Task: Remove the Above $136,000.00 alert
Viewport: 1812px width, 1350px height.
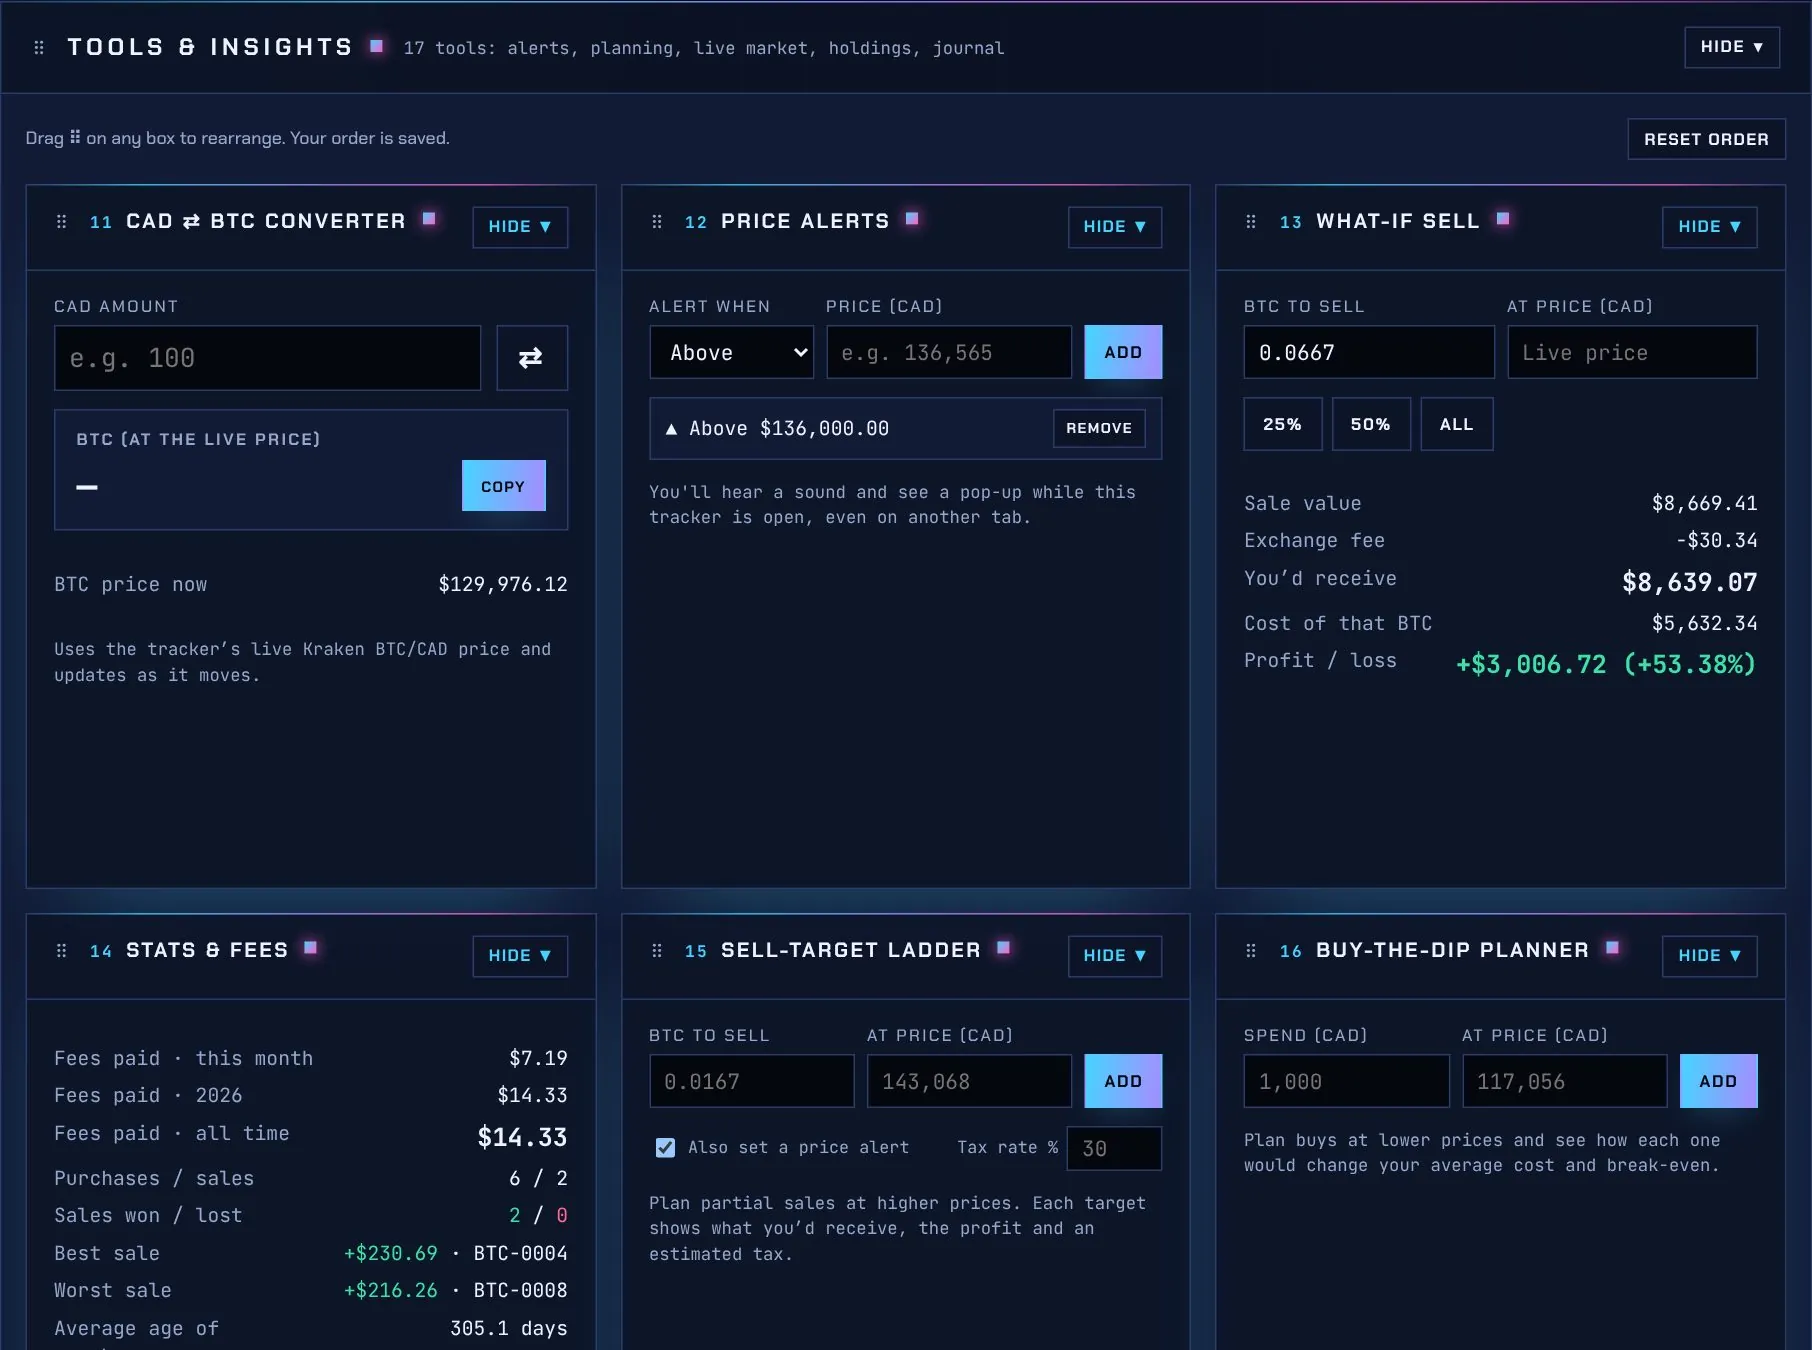Action: pyautogui.click(x=1099, y=428)
